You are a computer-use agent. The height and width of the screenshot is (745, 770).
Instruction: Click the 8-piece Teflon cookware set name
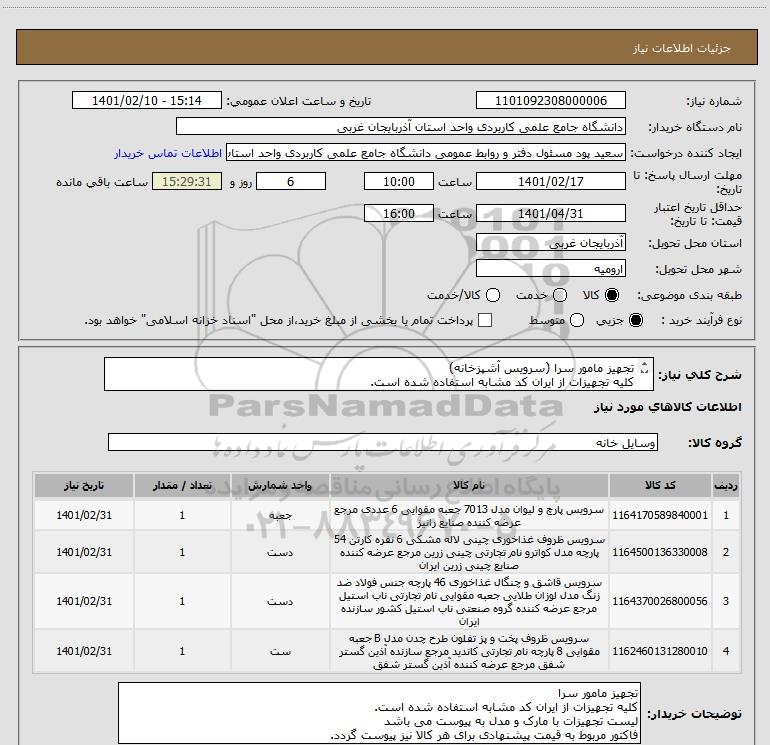click(469, 651)
